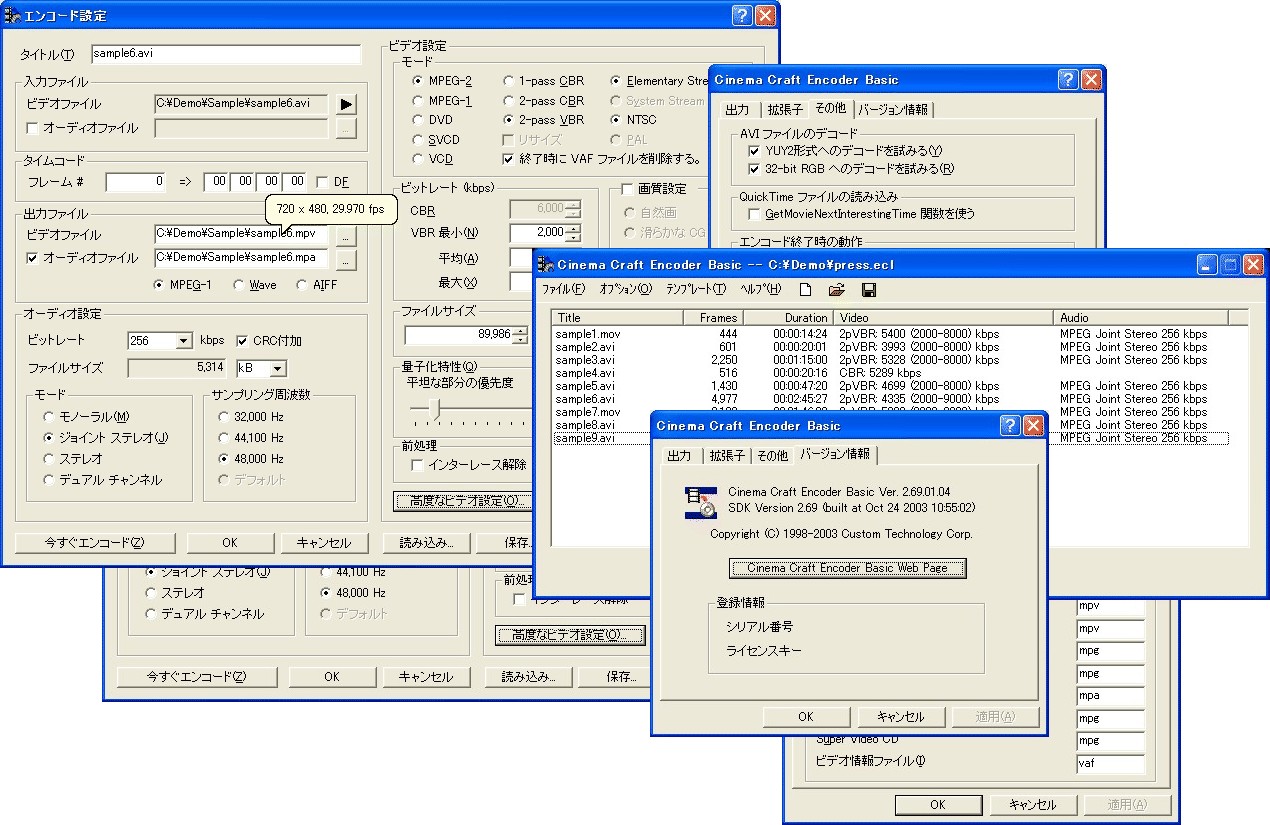Image resolution: width=1270 pixels, height=825 pixels.
Task: Open the audio bitrate 256 dropdown
Action: tap(184, 341)
